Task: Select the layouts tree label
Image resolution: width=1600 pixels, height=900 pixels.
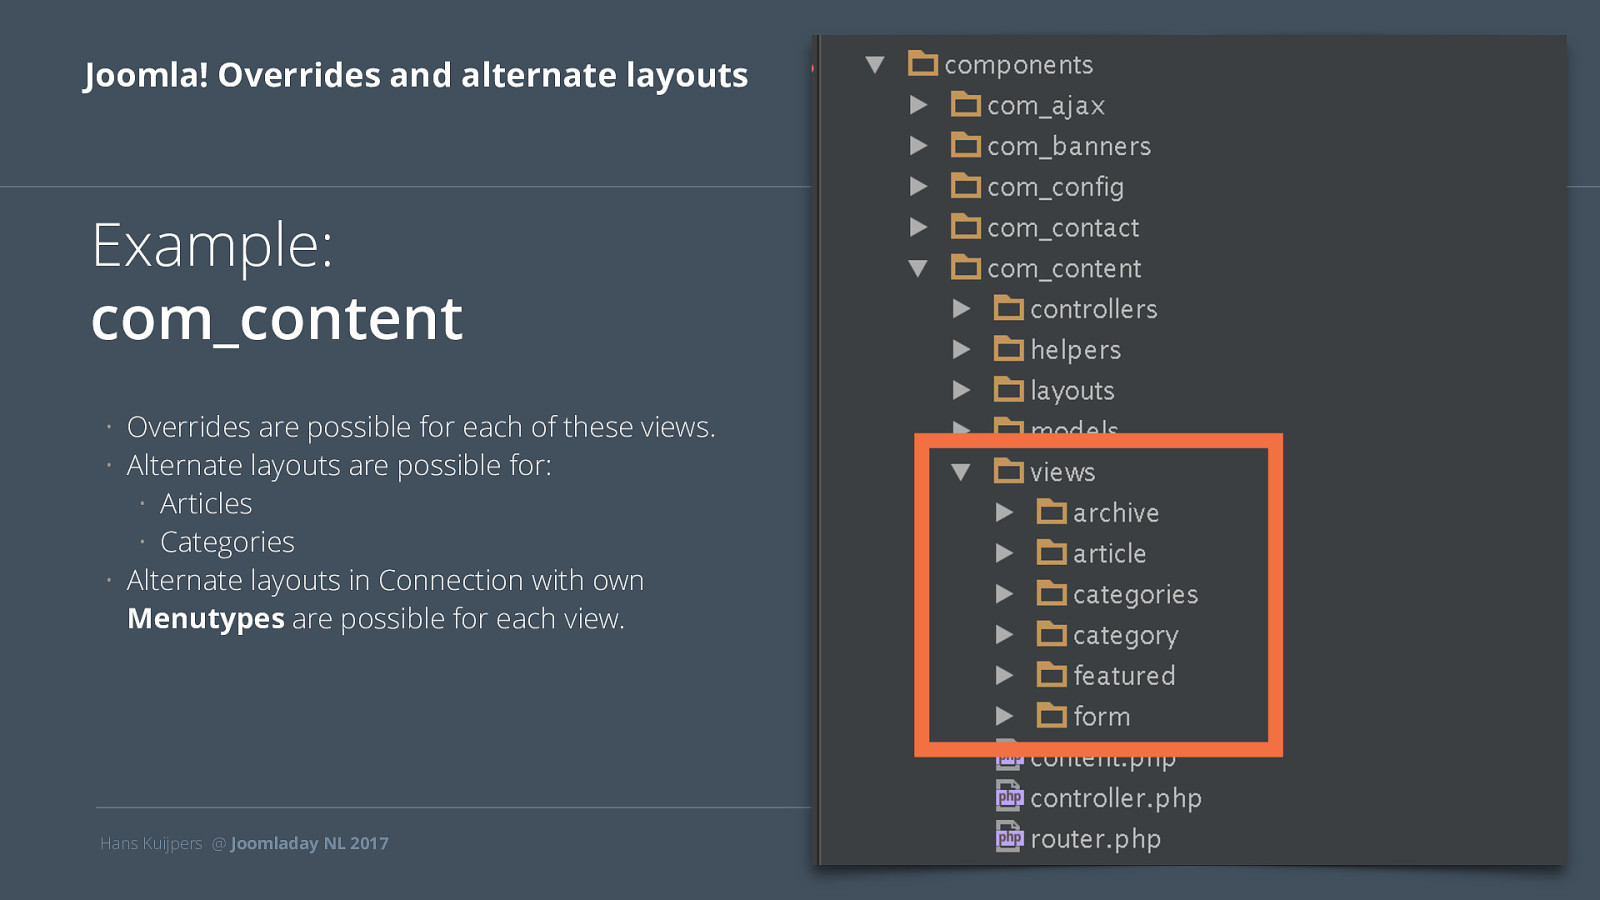Action: 1072,392
